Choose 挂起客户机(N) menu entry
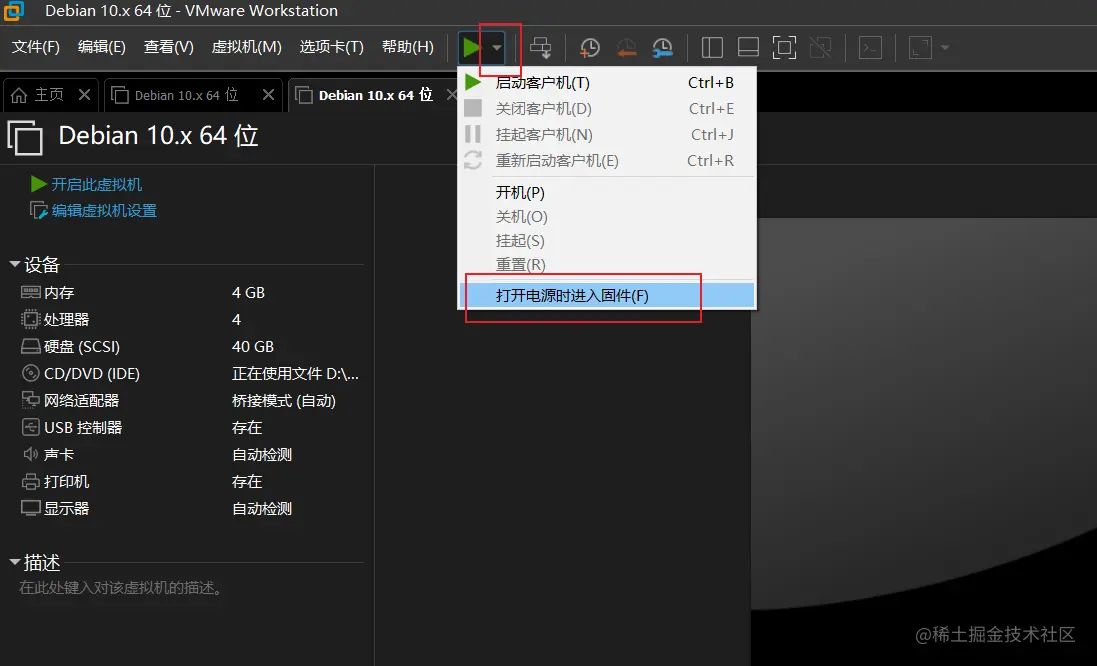 607,134
